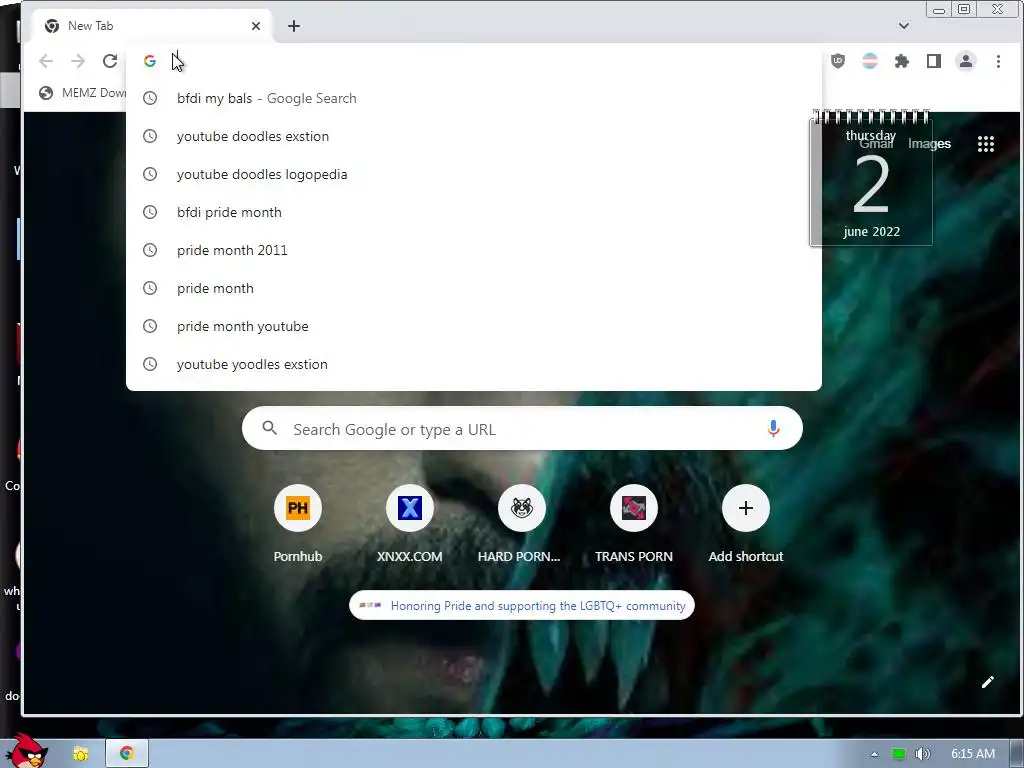Show hidden tray icons arrow

click(874, 754)
